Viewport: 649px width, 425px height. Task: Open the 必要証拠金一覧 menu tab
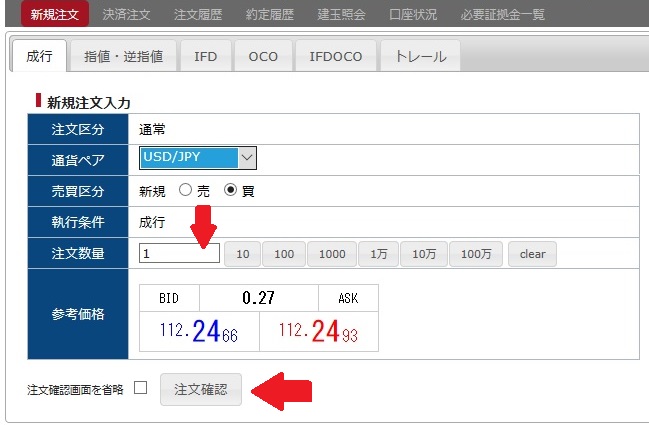click(503, 14)
